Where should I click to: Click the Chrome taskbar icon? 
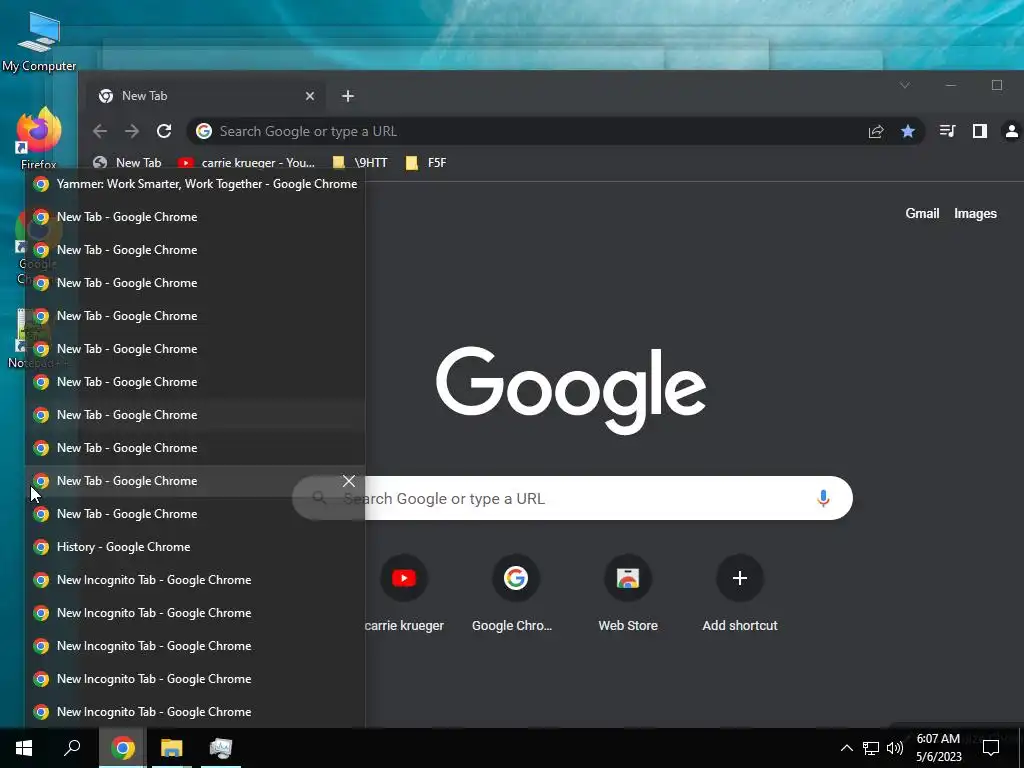click(x=123, y=748)
